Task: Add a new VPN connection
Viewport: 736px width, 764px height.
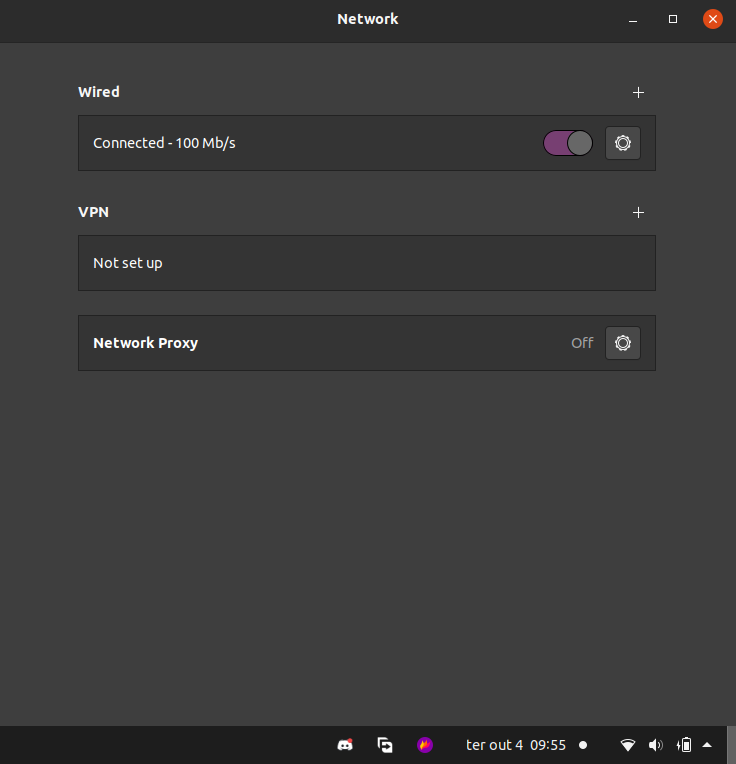Action: pyautogui.click(x=638, y=212)
